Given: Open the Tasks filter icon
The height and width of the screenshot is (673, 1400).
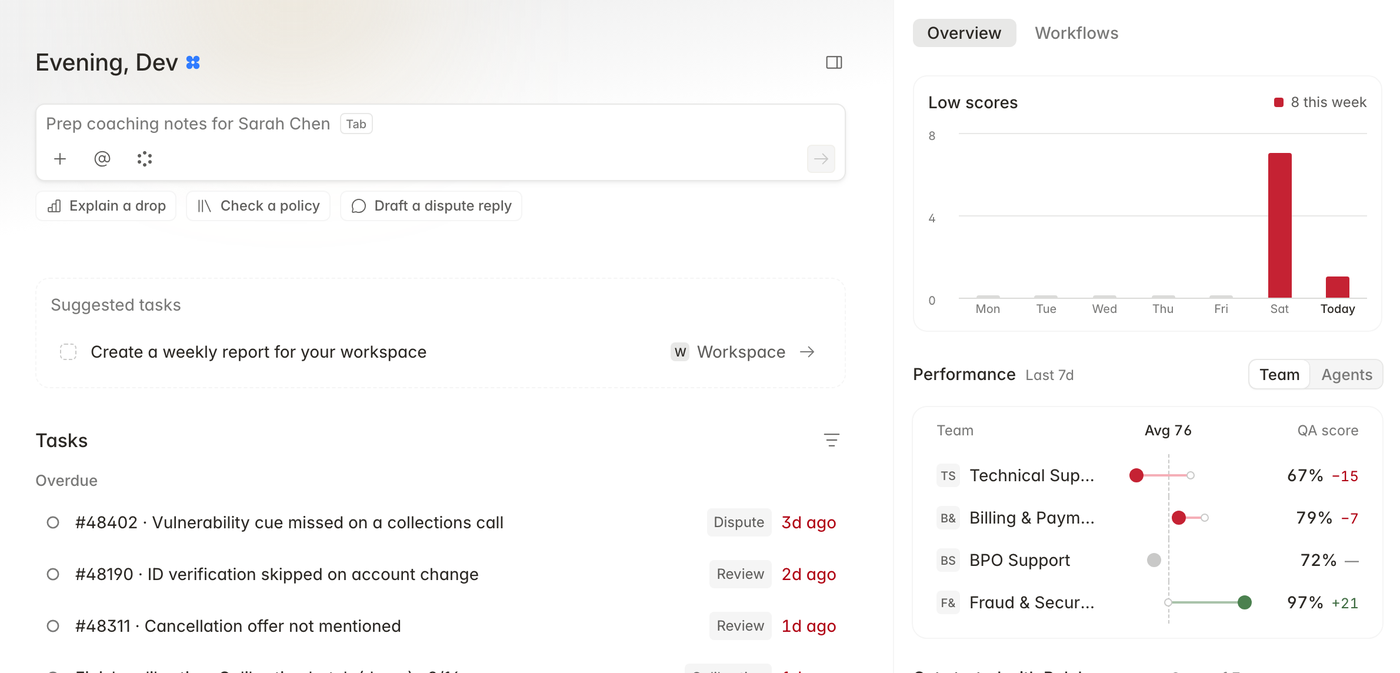Looking at the screenshot, I should (x=831, y=440).
